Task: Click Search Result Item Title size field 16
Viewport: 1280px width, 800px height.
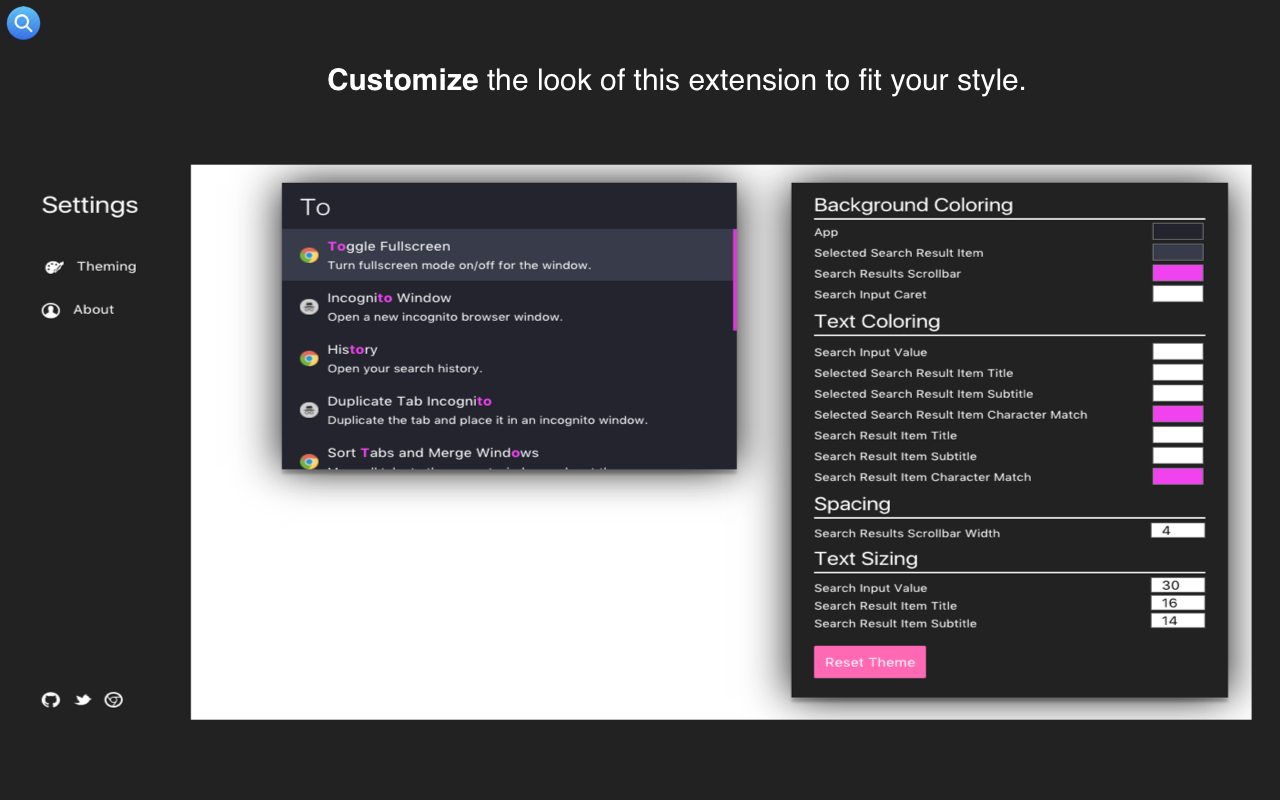Action: pos(1178,603)
